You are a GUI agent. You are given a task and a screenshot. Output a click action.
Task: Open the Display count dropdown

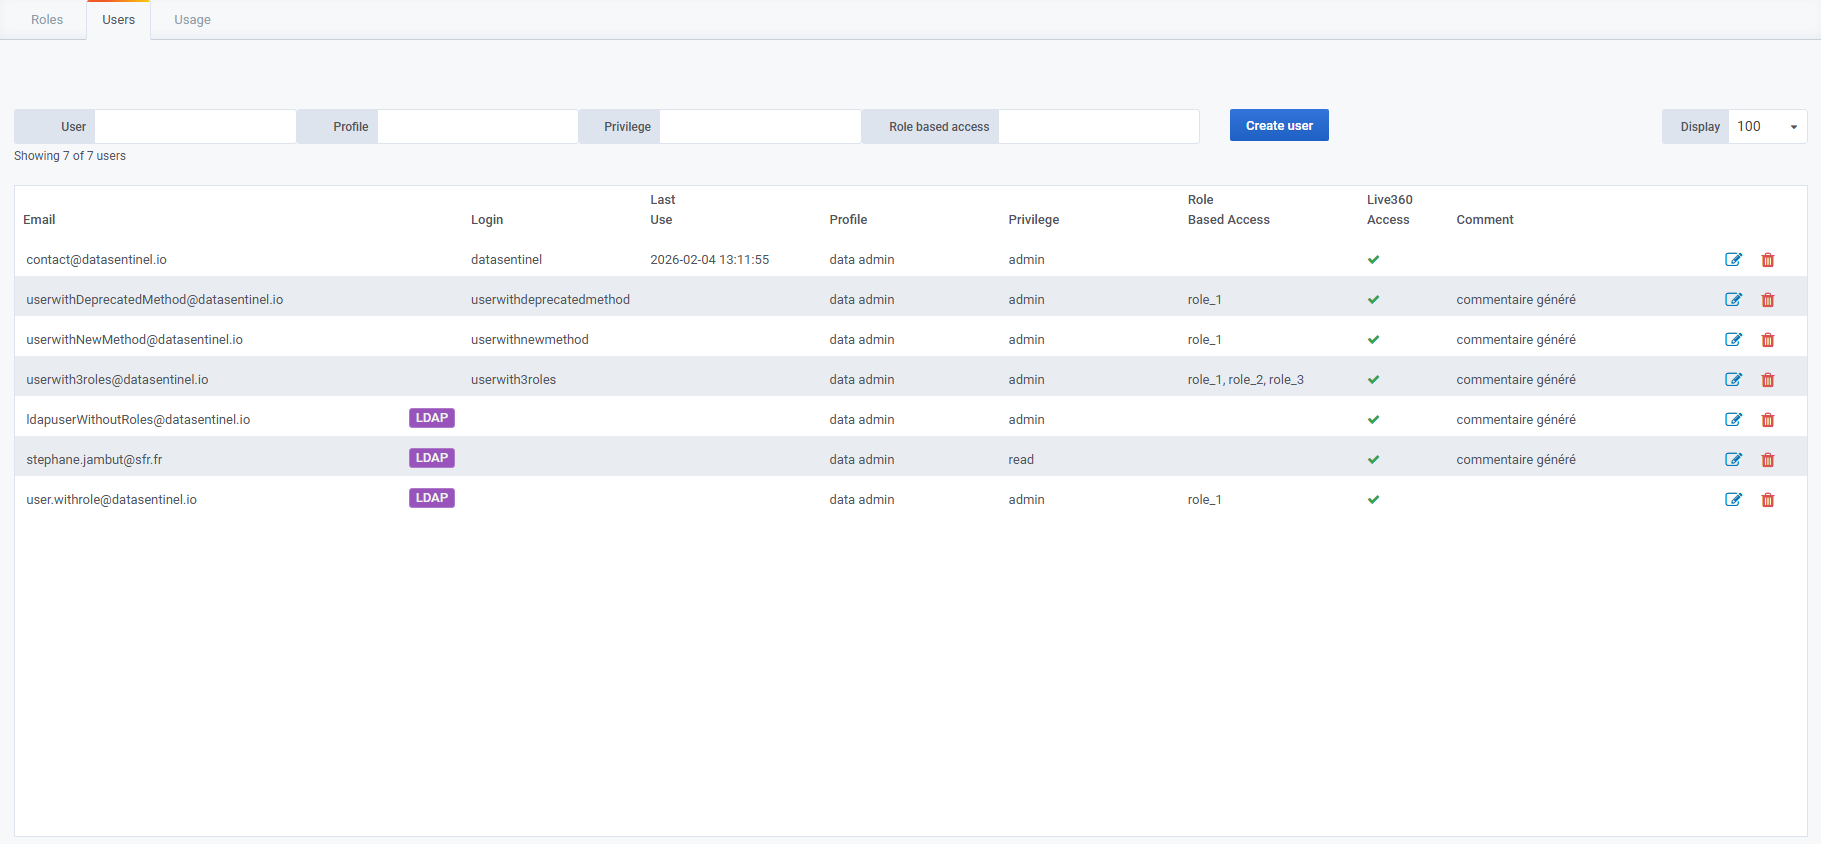click(x=1766, y=127)
